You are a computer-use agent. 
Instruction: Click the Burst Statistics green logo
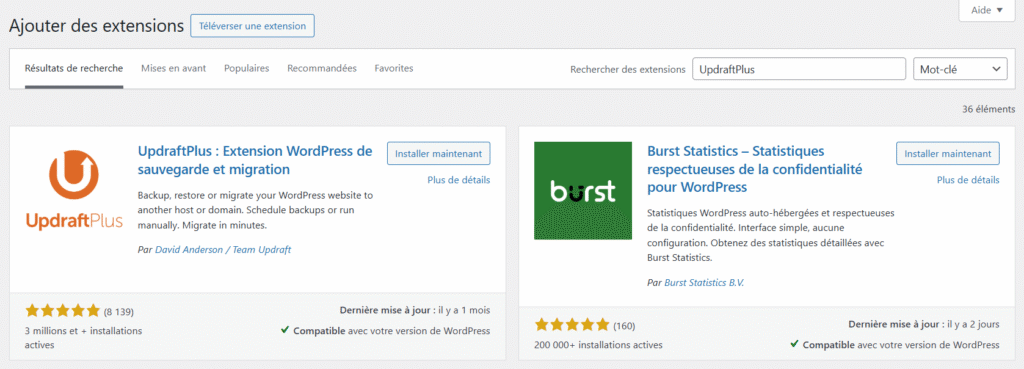click(x=583, y=191)
